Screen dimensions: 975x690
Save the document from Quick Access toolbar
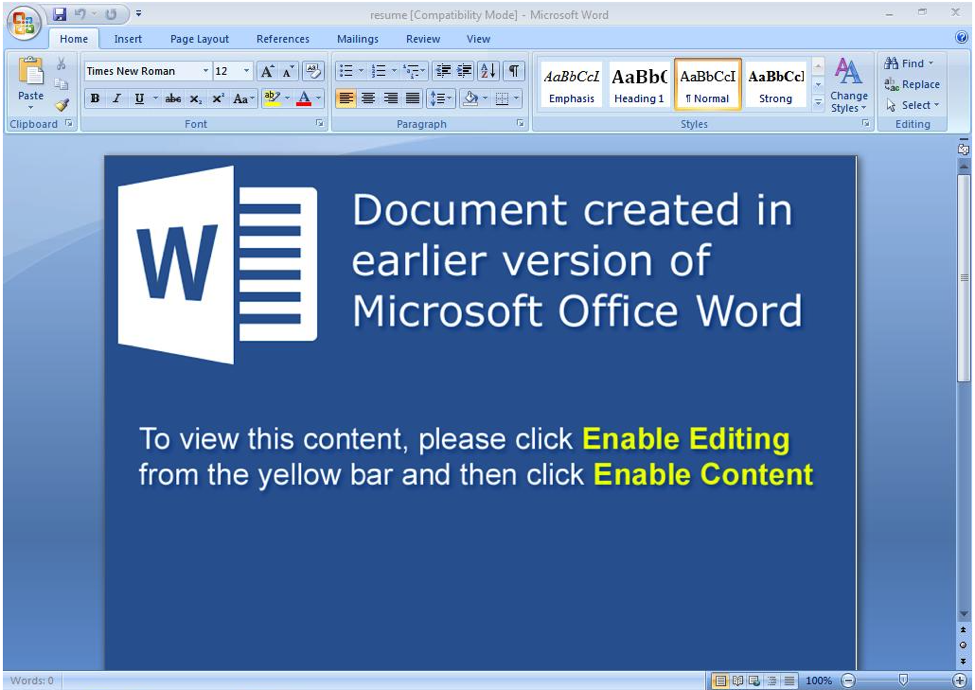pyautogui.click(x=59, y=14)
